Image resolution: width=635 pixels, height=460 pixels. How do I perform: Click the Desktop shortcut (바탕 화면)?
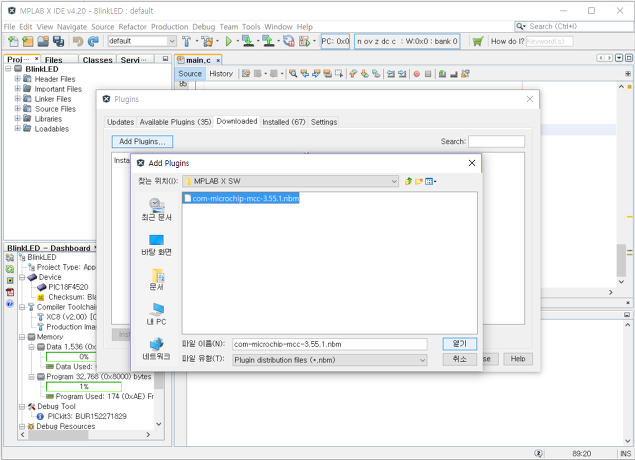pos(156,245)
